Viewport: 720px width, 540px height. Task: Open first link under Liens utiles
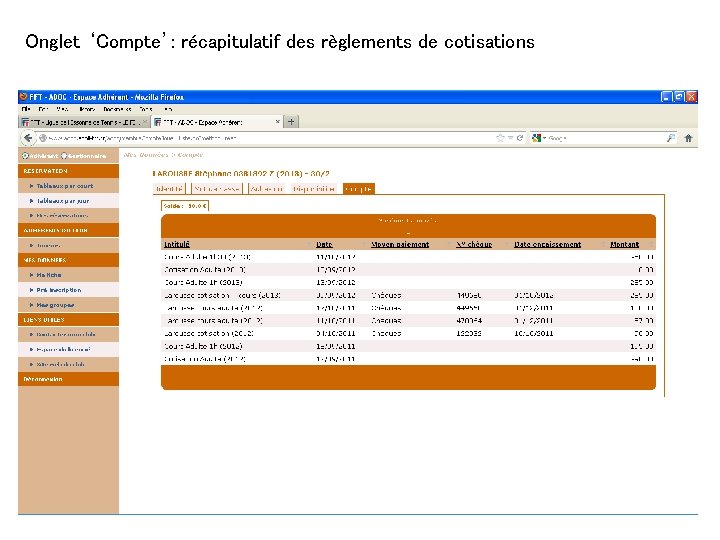click(66, 334)
